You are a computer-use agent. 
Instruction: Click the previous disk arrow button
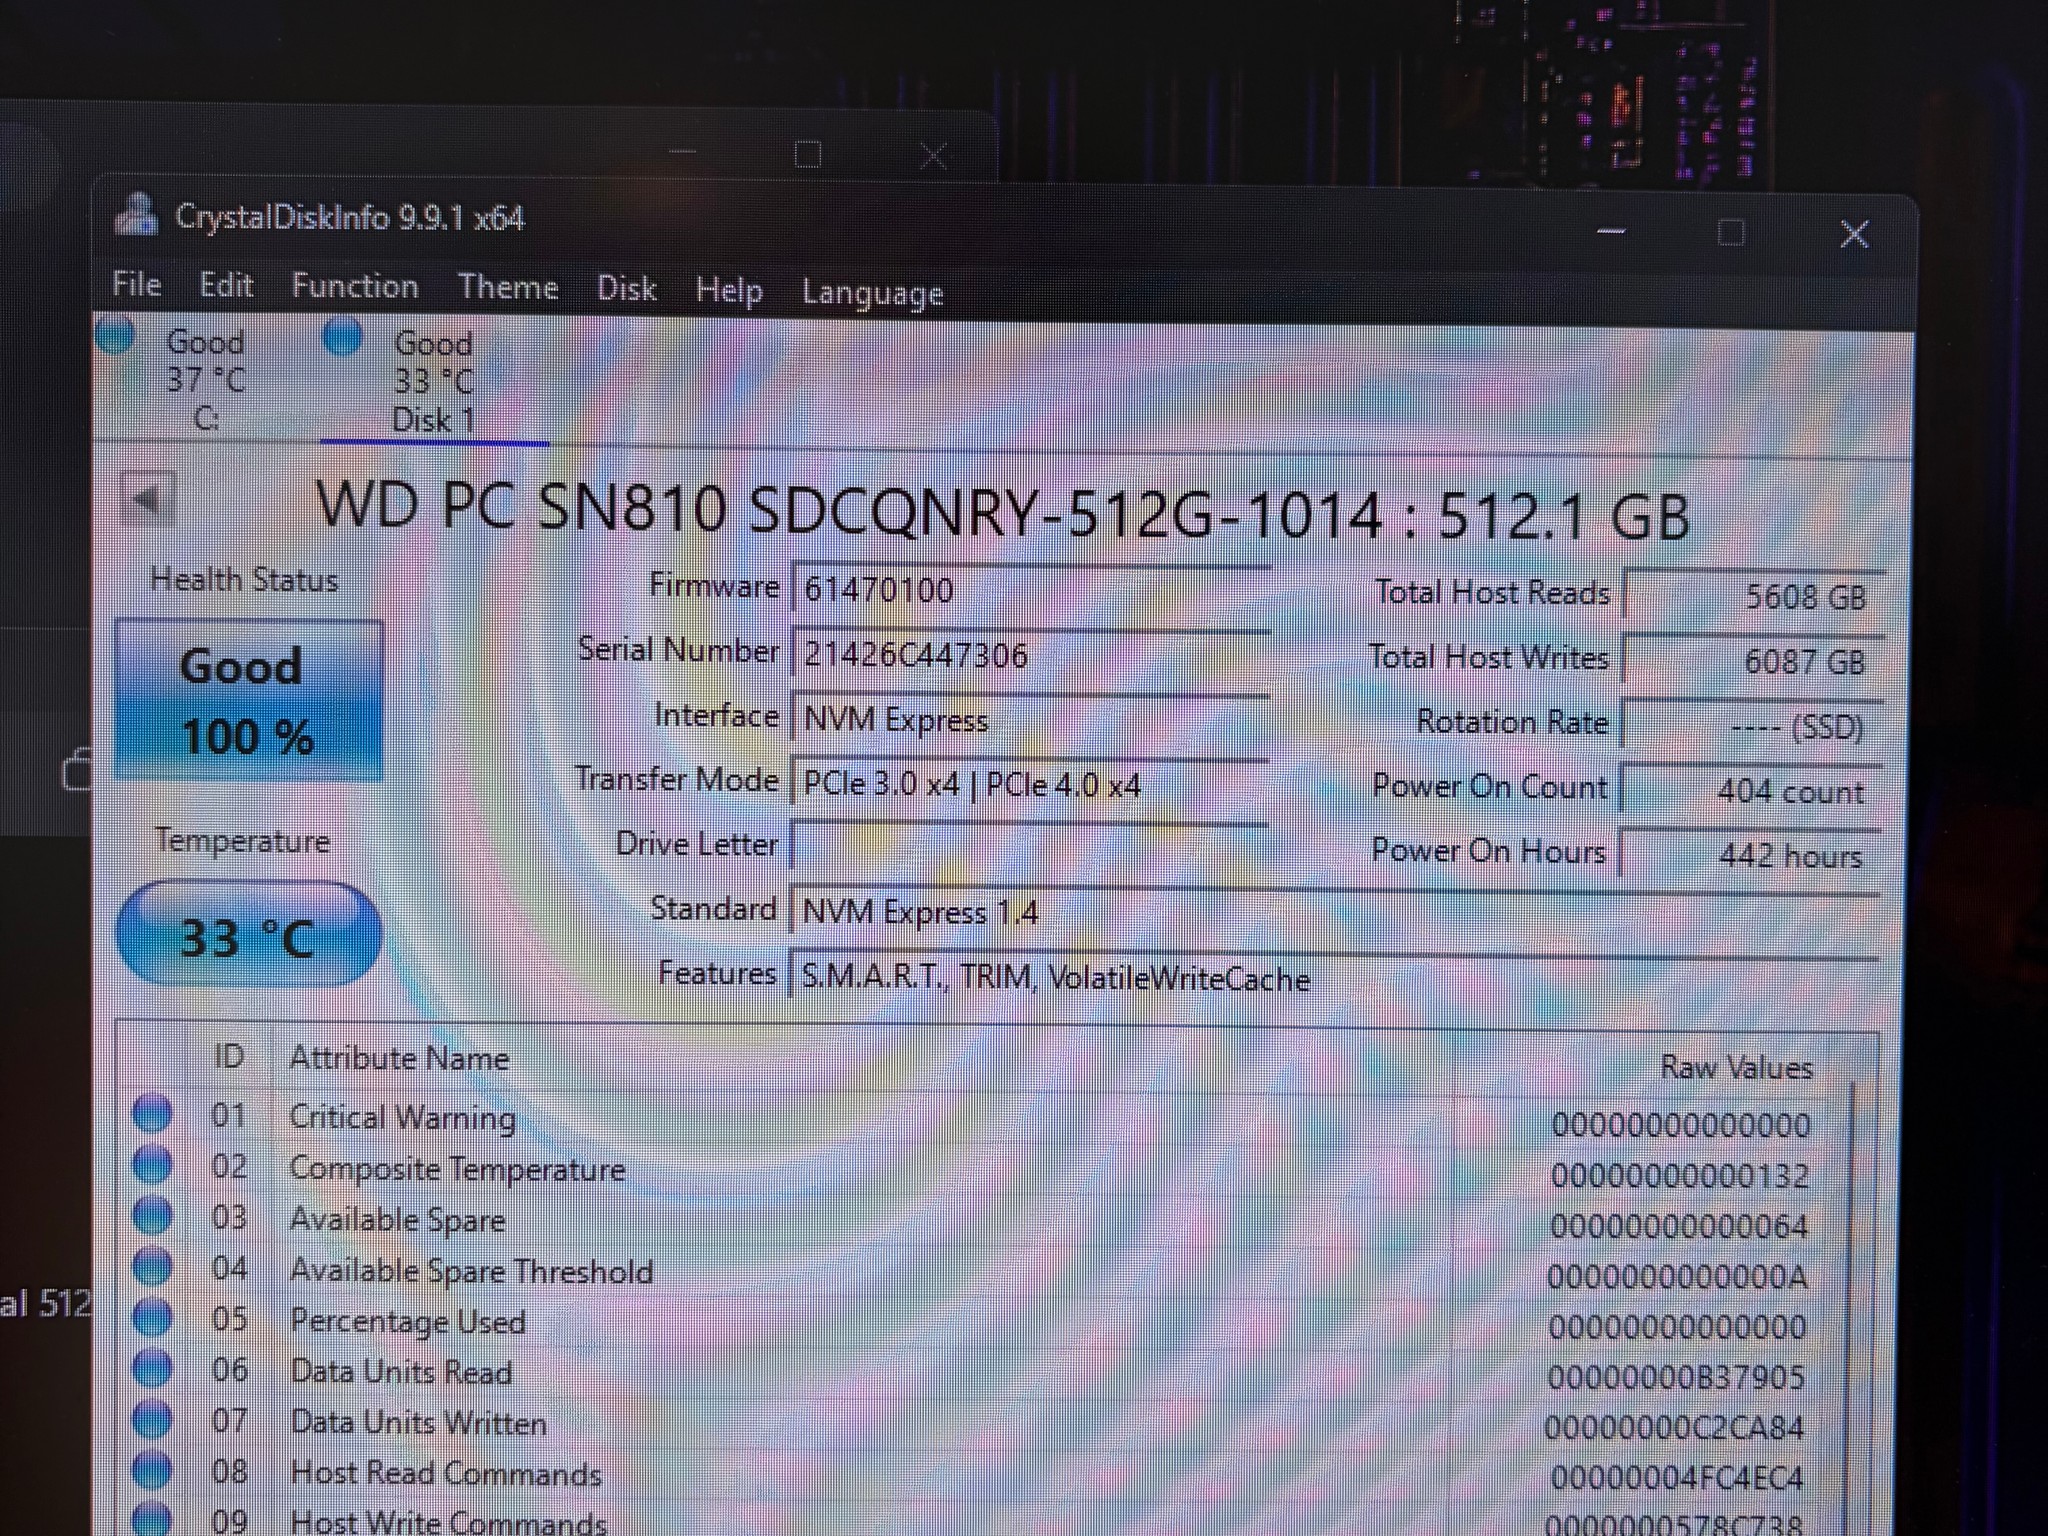pyautogui.click(x=148, y=499)
